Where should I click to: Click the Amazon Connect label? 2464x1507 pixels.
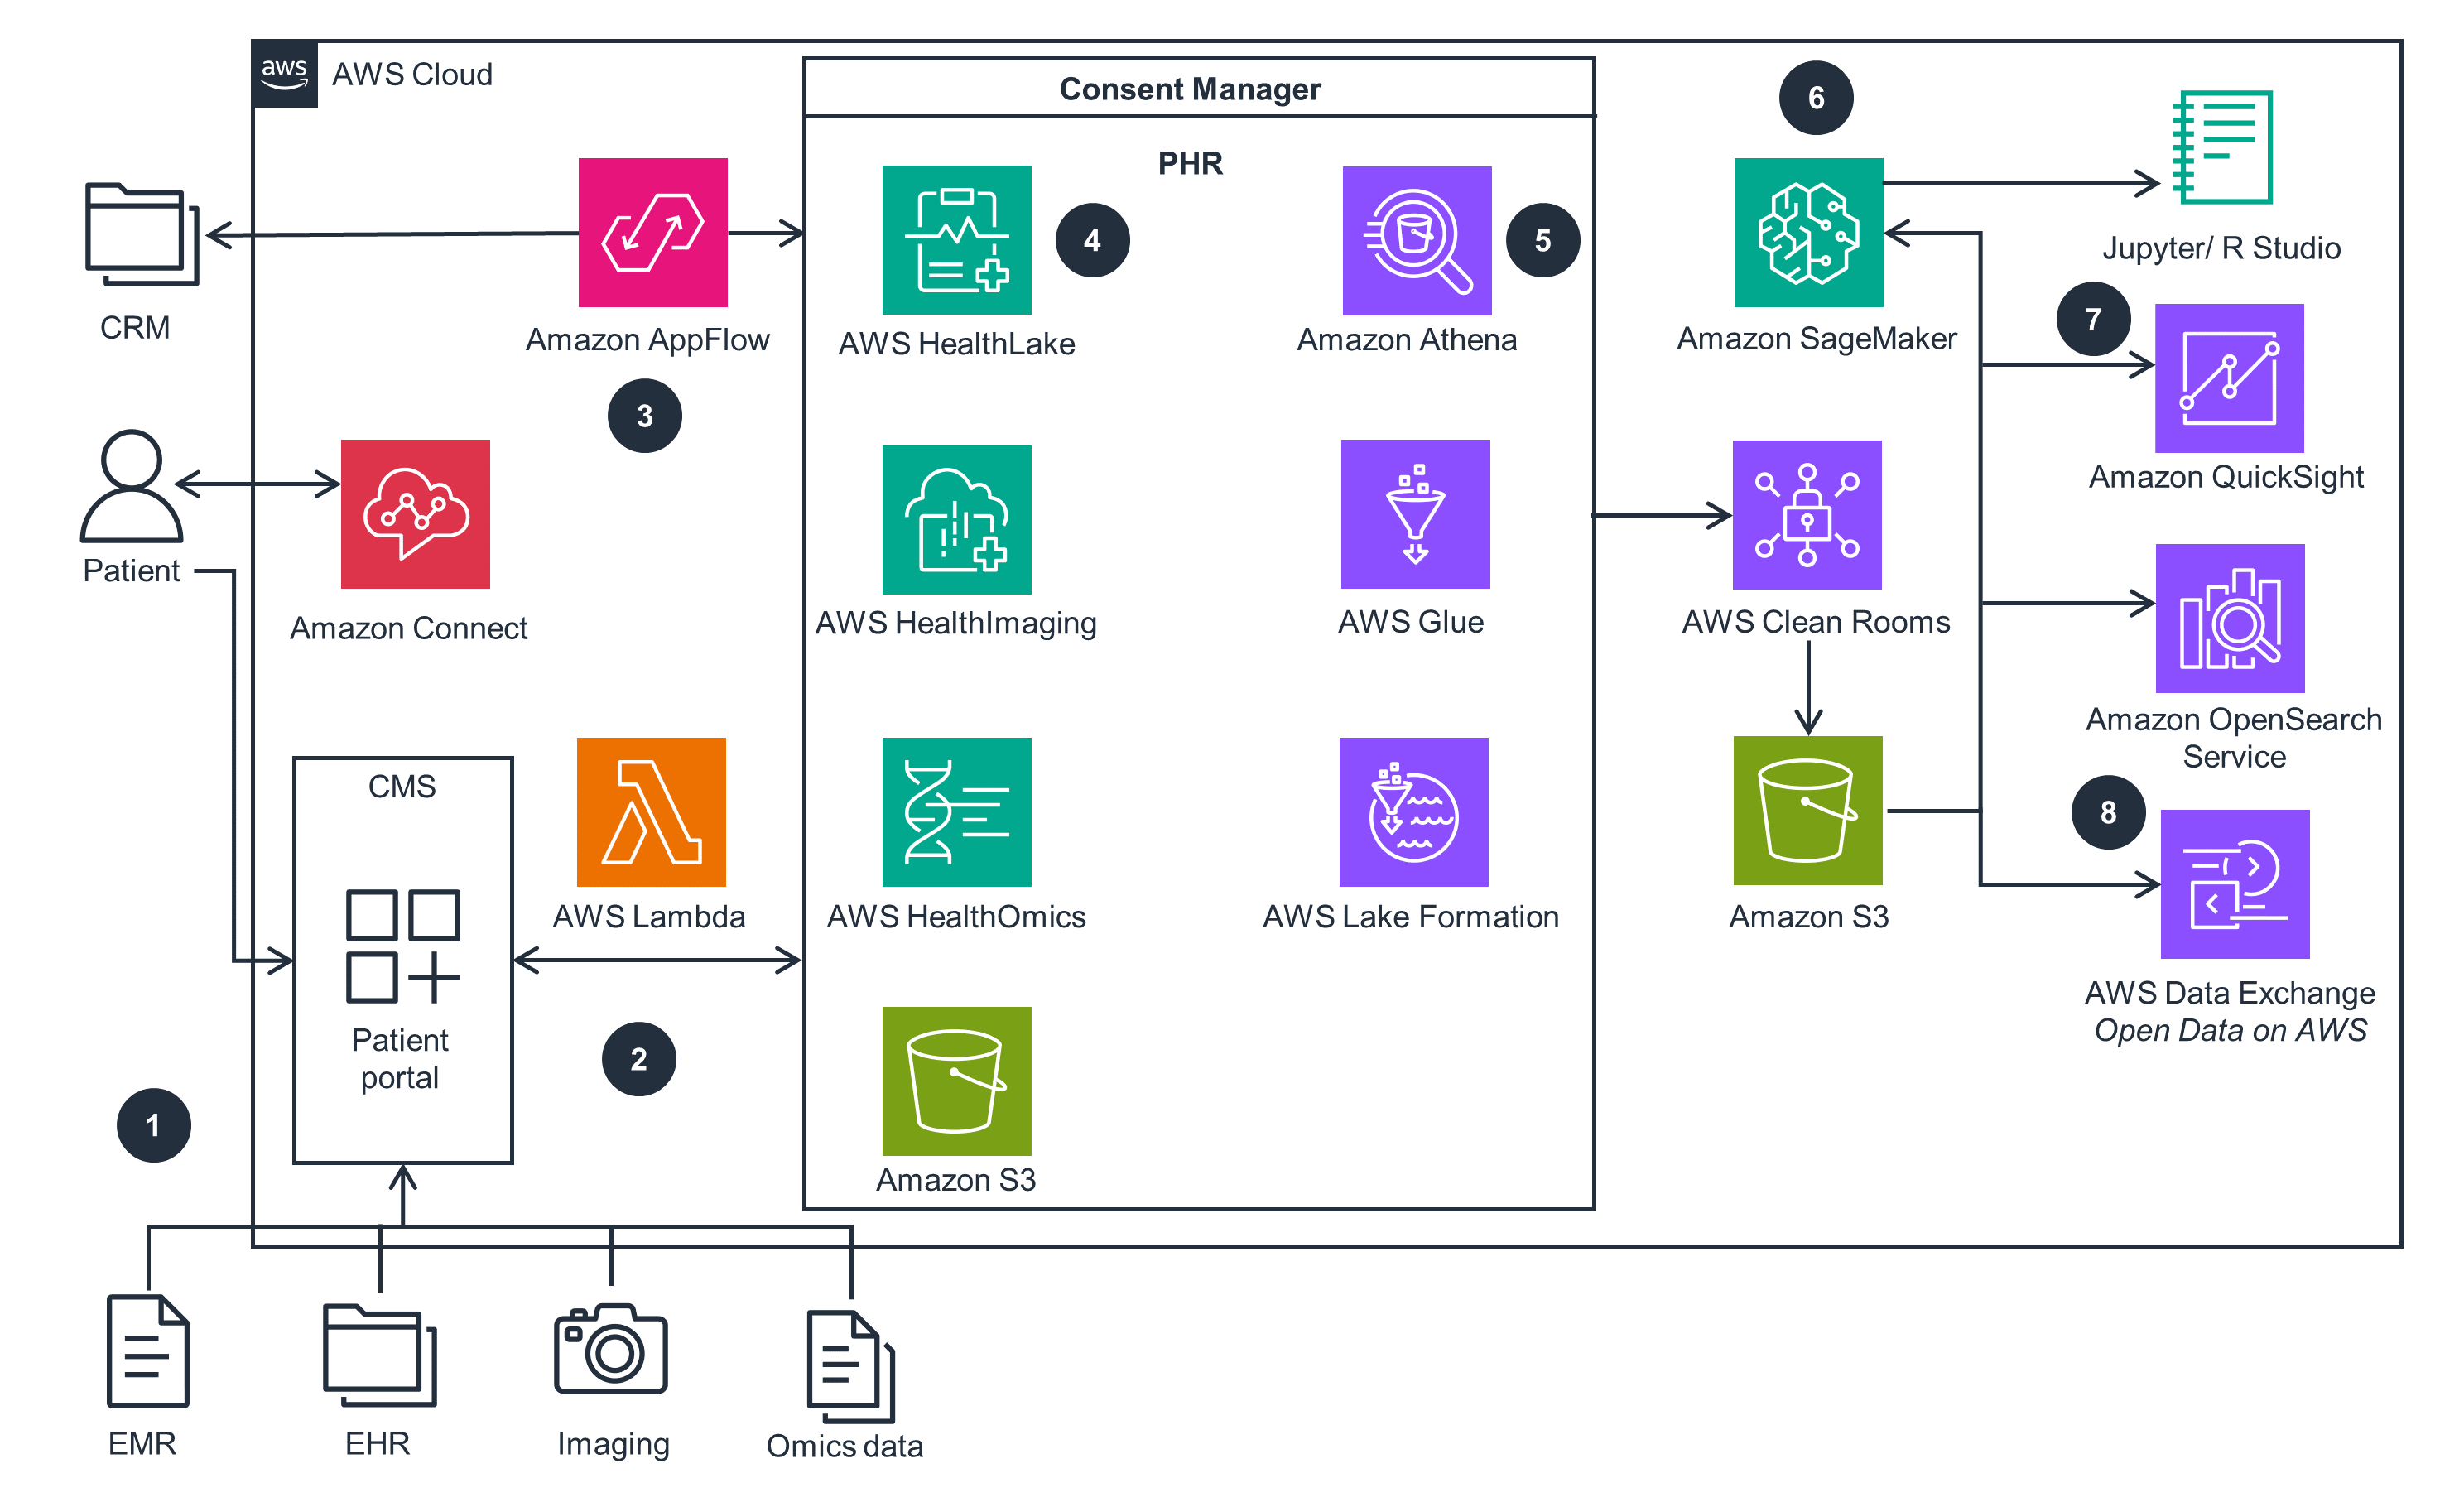tap(408, 628)
